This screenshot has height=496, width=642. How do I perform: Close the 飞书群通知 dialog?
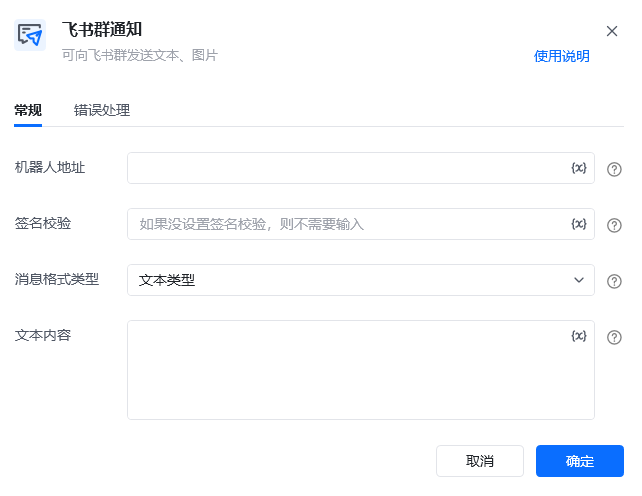point(612,31)
